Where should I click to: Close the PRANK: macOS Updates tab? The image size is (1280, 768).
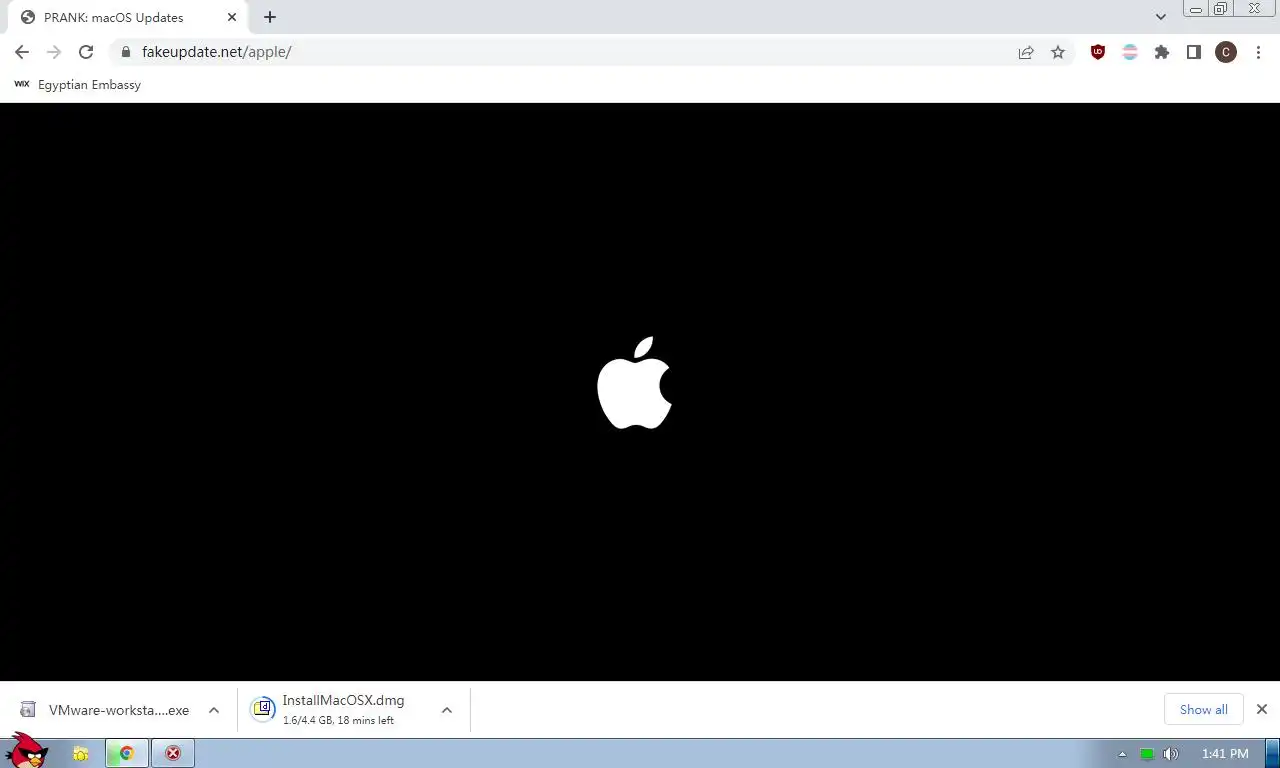(232, 17)
